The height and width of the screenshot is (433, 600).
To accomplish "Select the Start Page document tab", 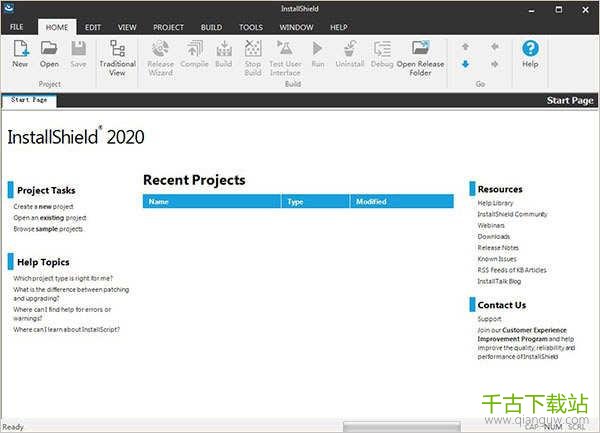I will tap(29, 101).
